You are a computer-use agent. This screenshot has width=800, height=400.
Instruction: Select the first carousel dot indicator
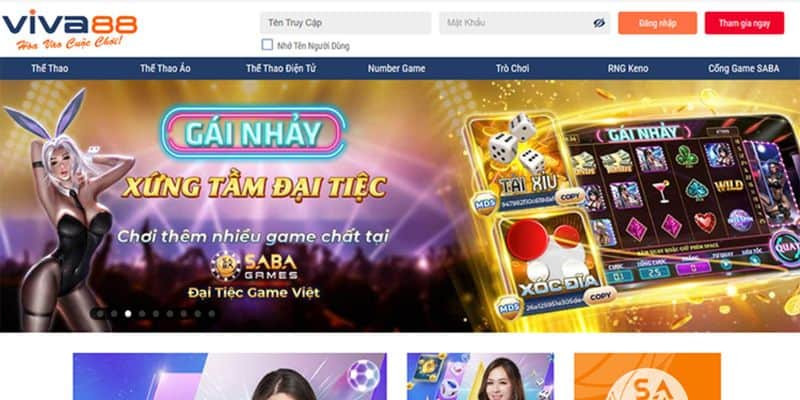pos(100,313)
